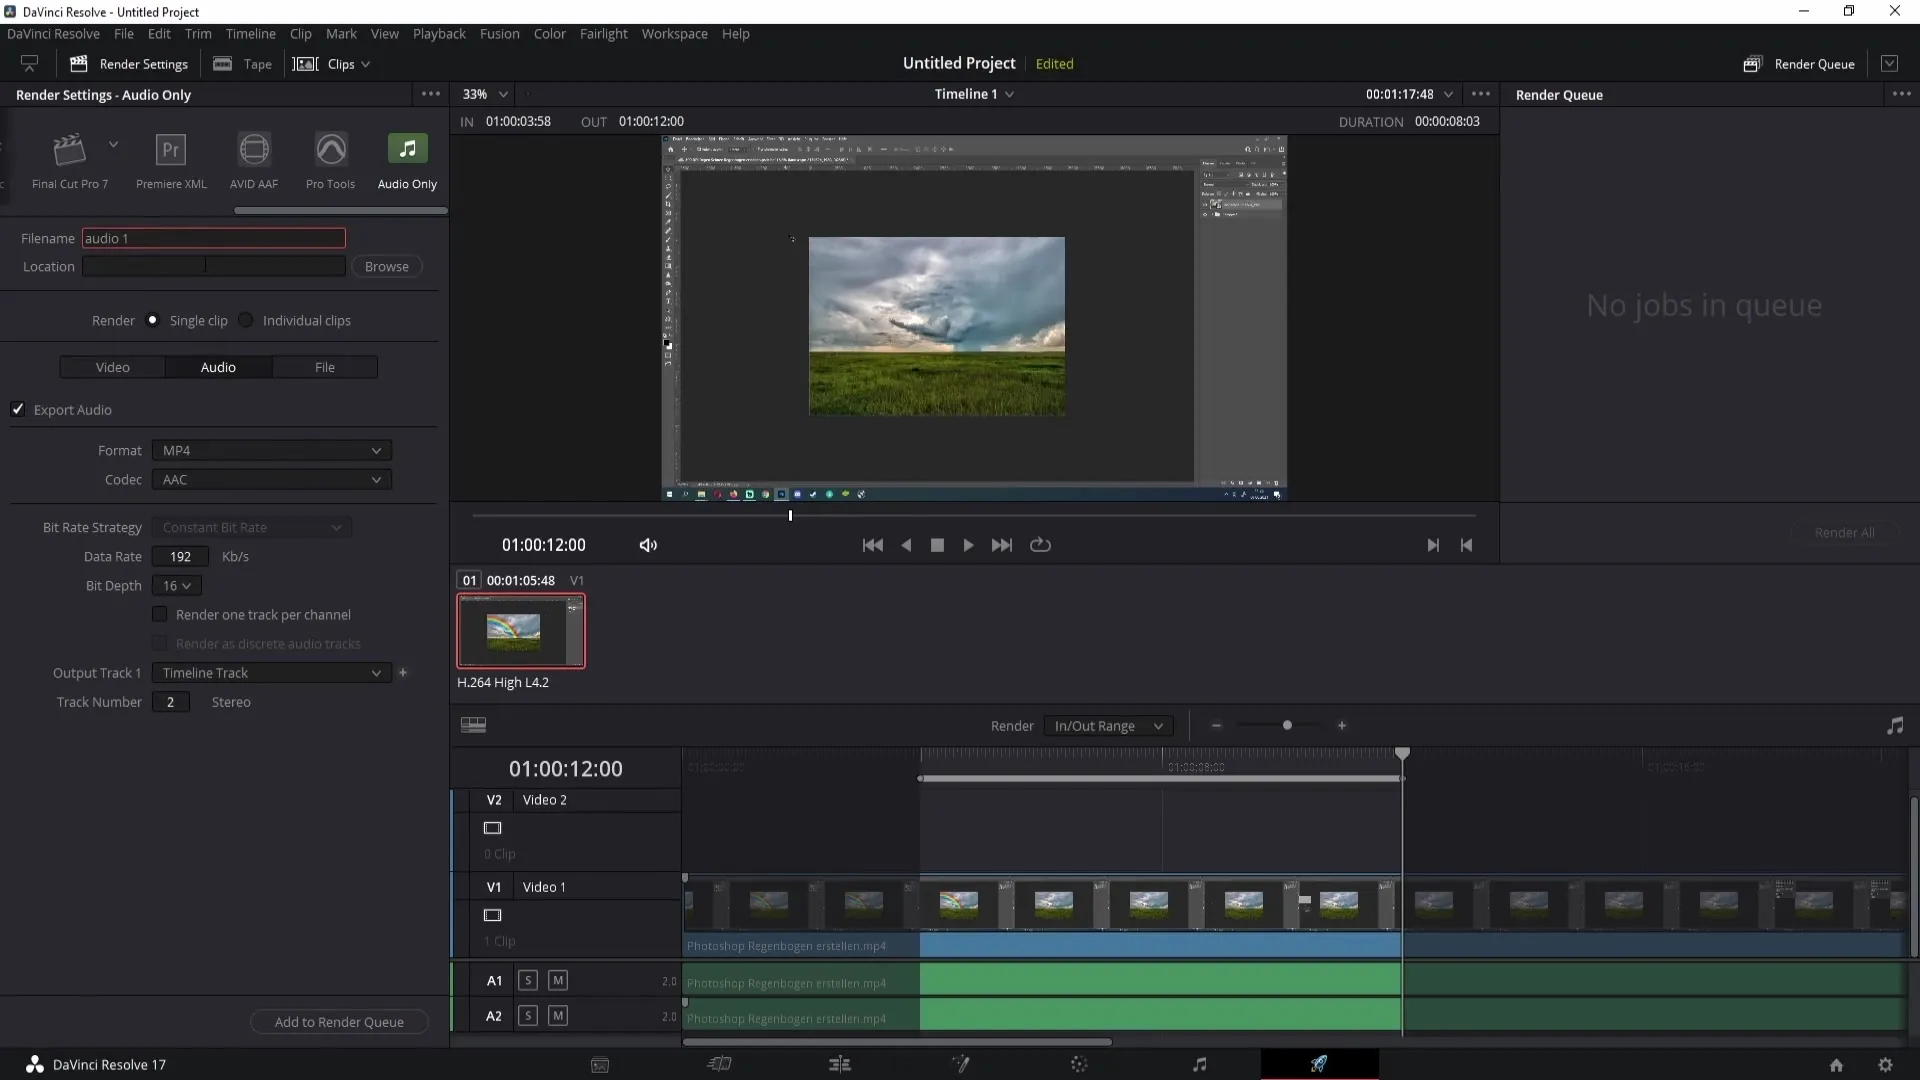Open the Edit page from the bottom bar
This screenshot has height=1080, width=1920.
pyautogui.click(x=840, y=1064)
